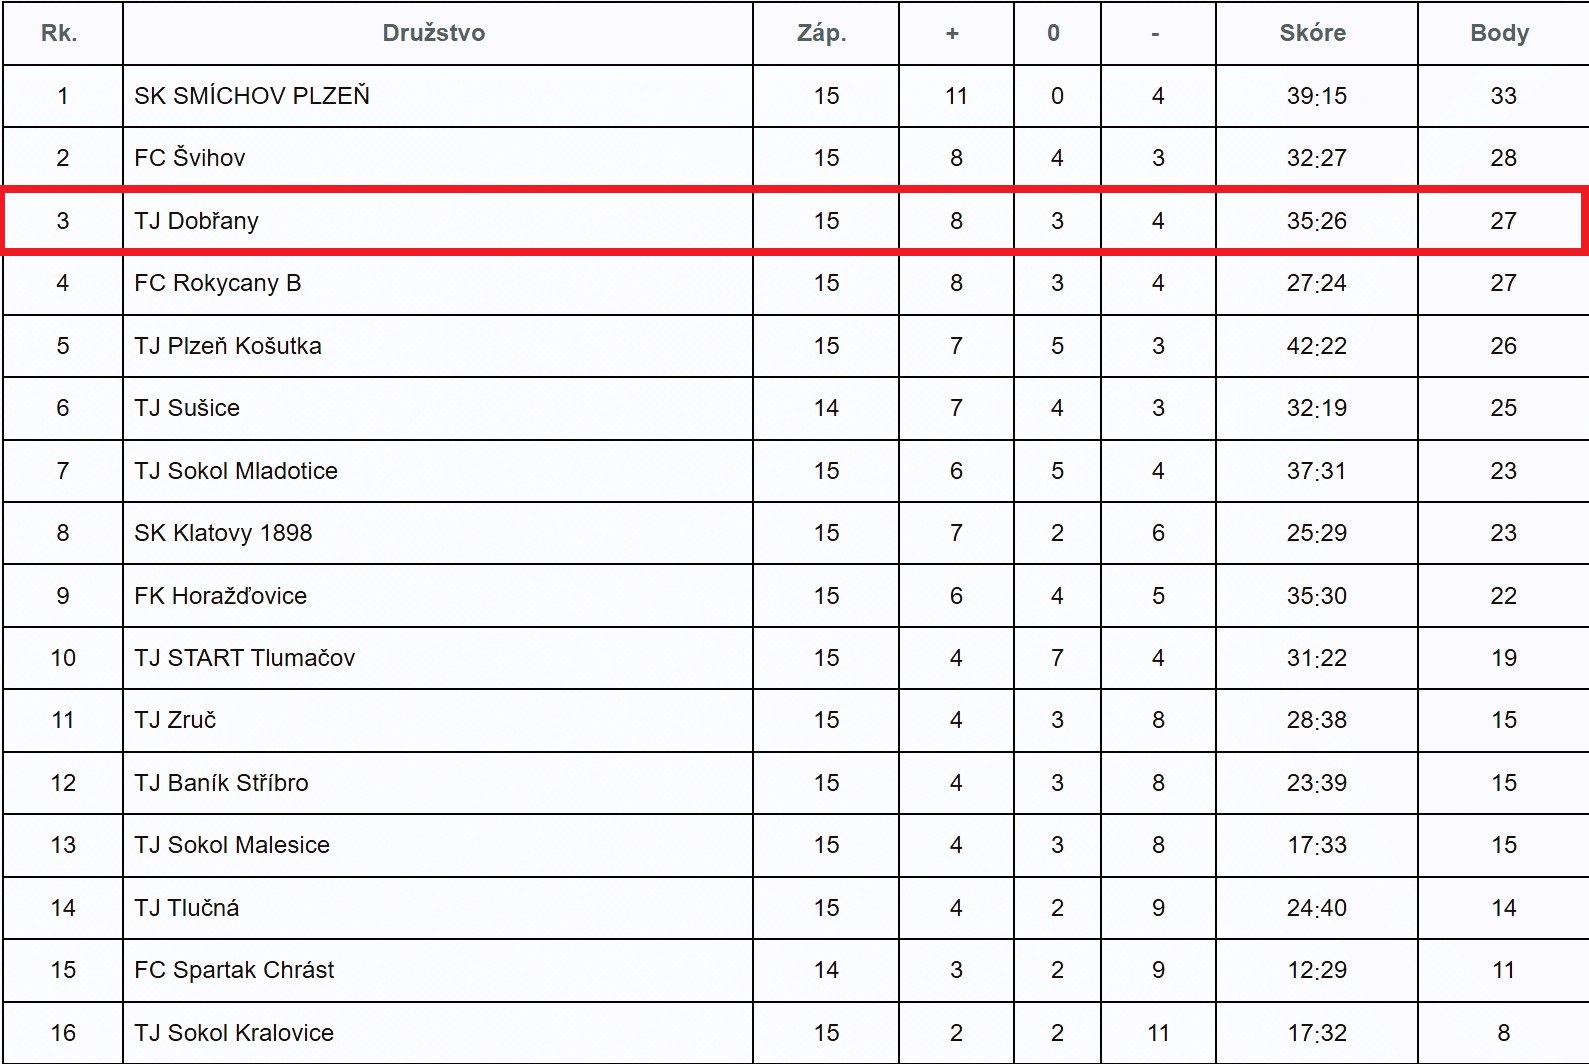Click the Skóre column header
This screenshot has height=1064, width=1589.
(1312, 33)
